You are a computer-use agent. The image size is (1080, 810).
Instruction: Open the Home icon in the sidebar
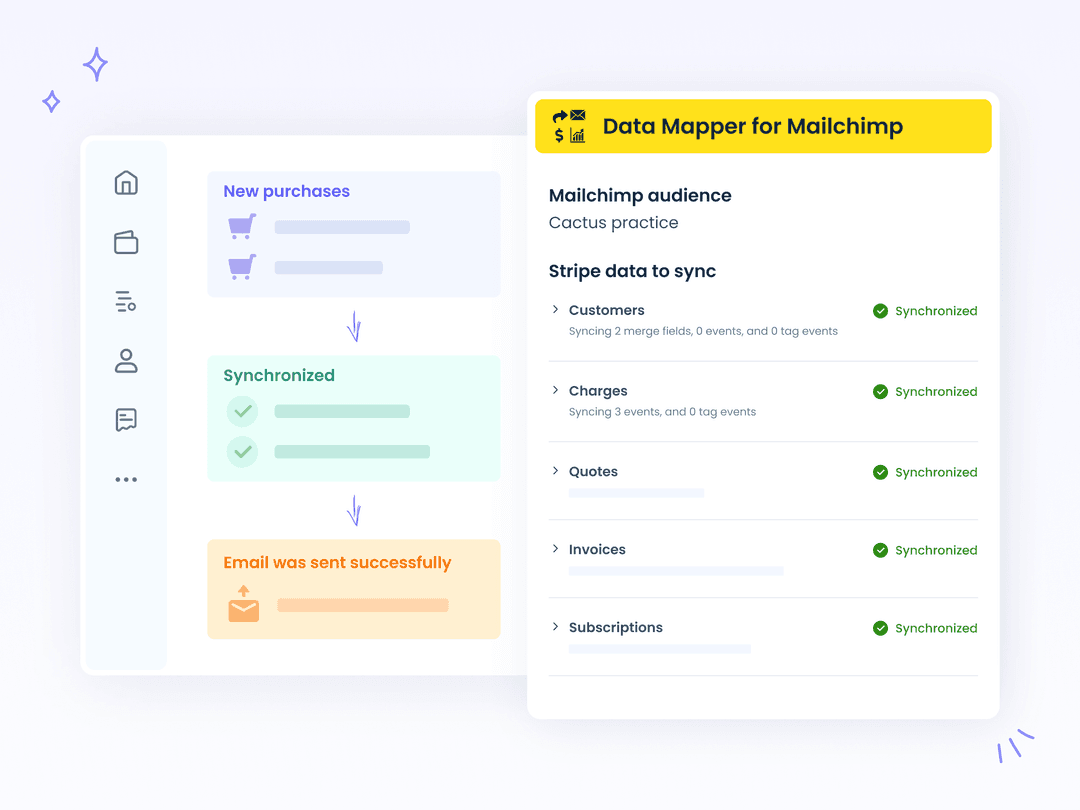126,183
